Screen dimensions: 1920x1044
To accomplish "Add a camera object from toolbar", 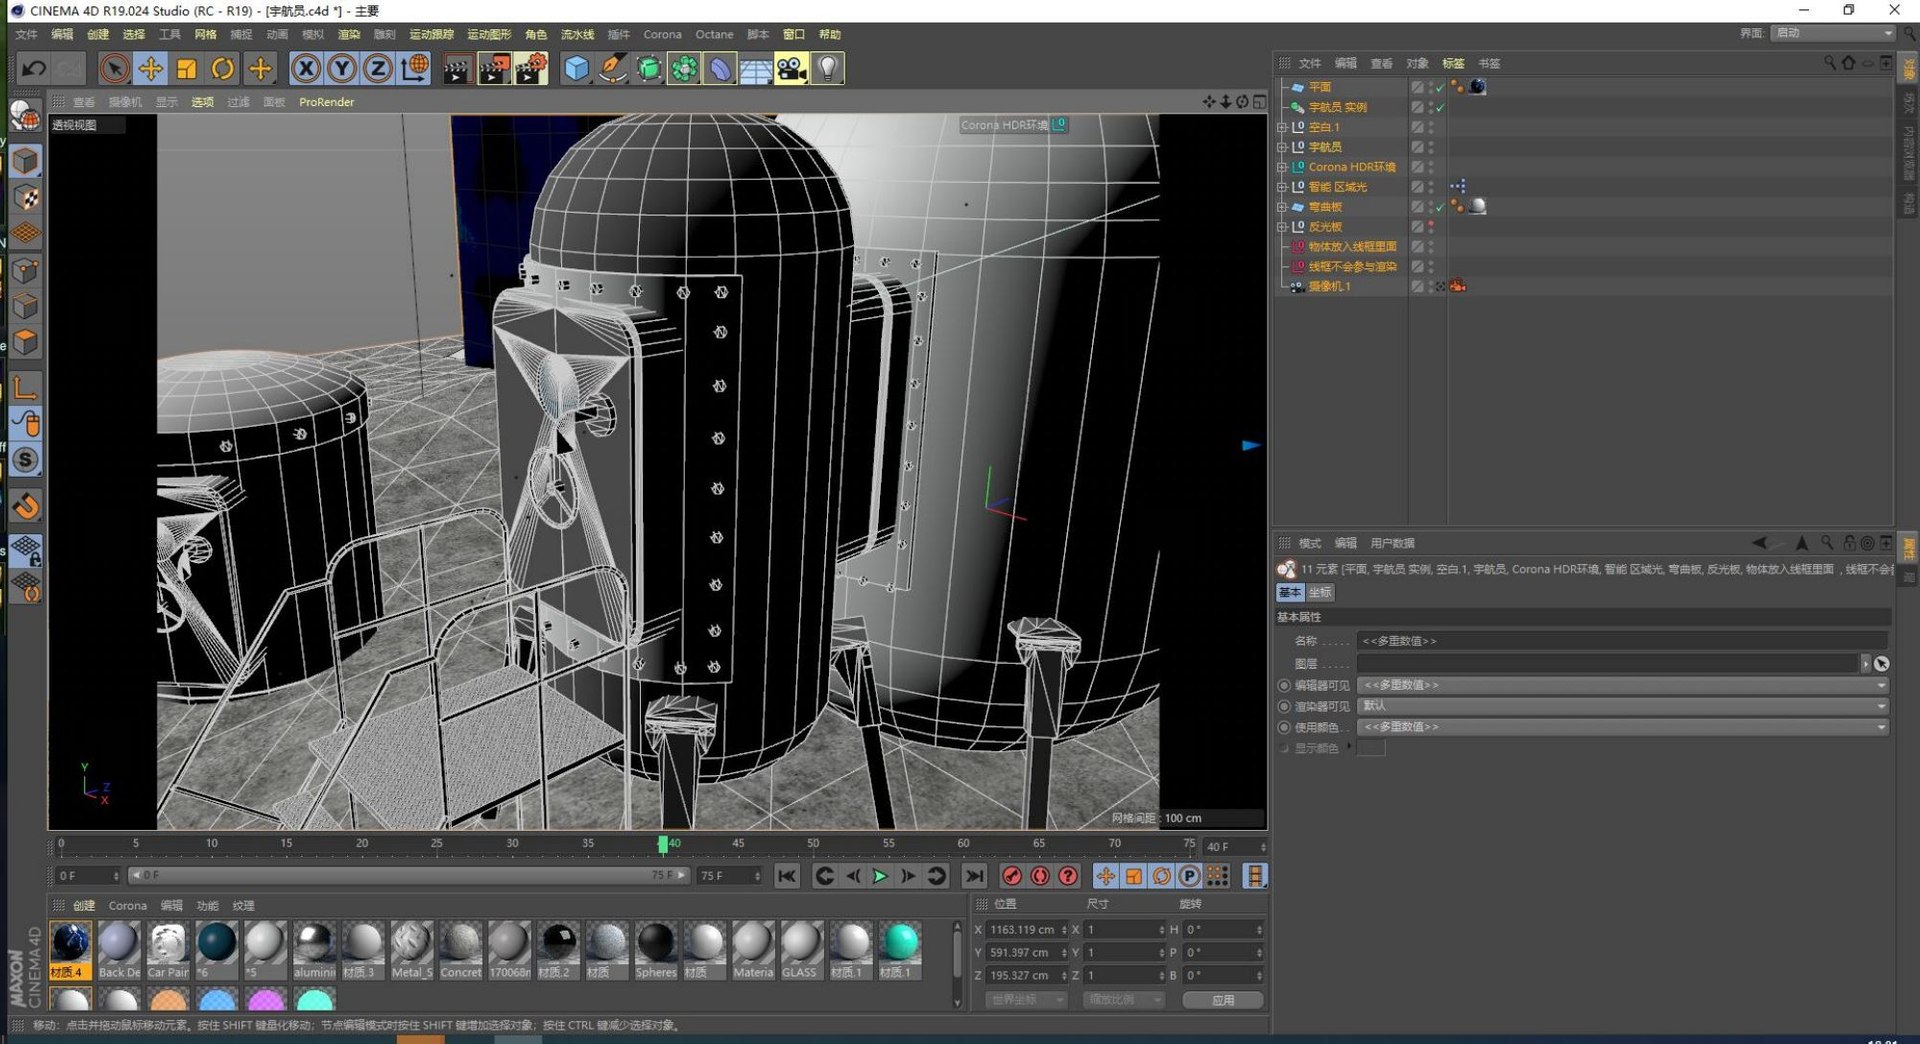I will tap(792, 68).
